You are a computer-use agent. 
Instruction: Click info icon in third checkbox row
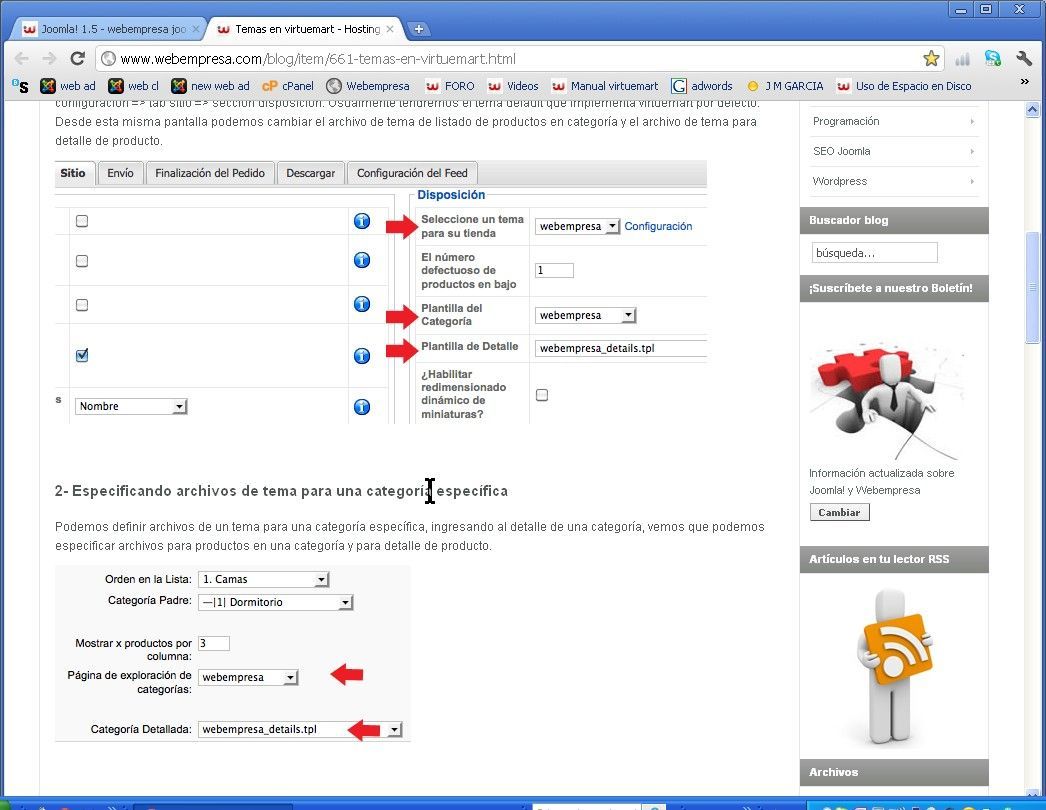click(x=362, y=304)
